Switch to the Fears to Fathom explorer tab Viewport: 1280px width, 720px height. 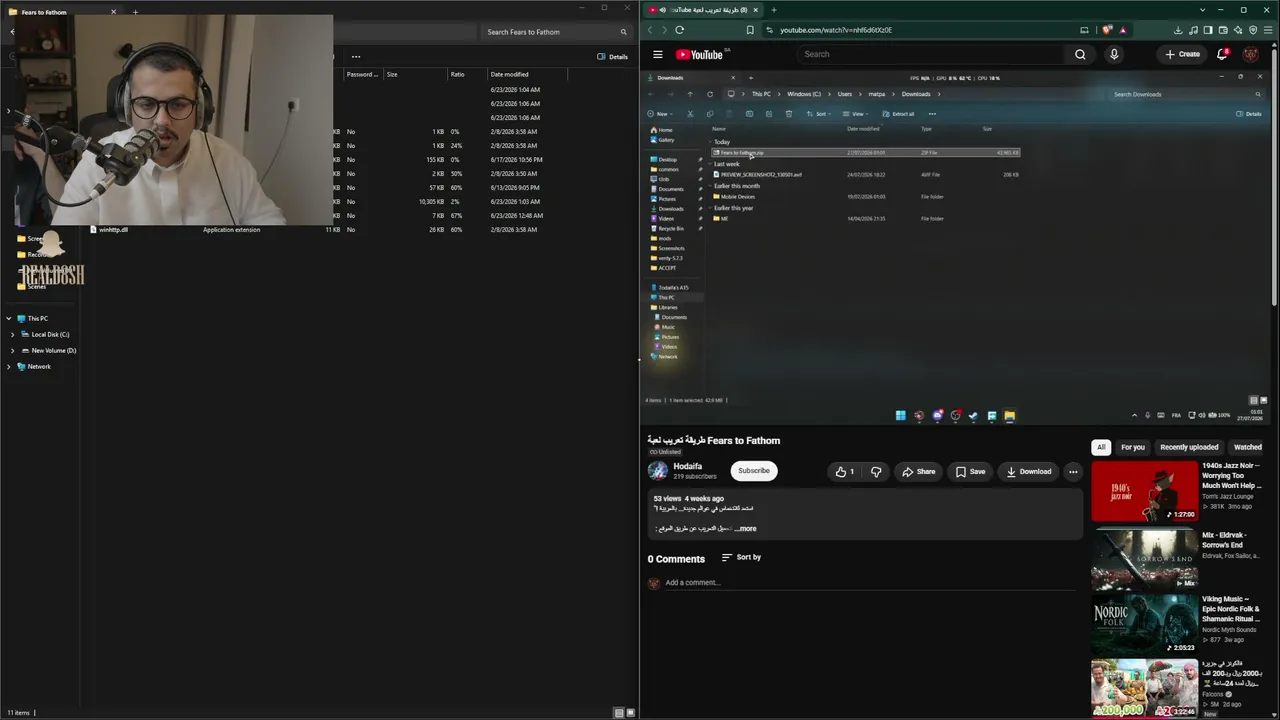point(62,12)
